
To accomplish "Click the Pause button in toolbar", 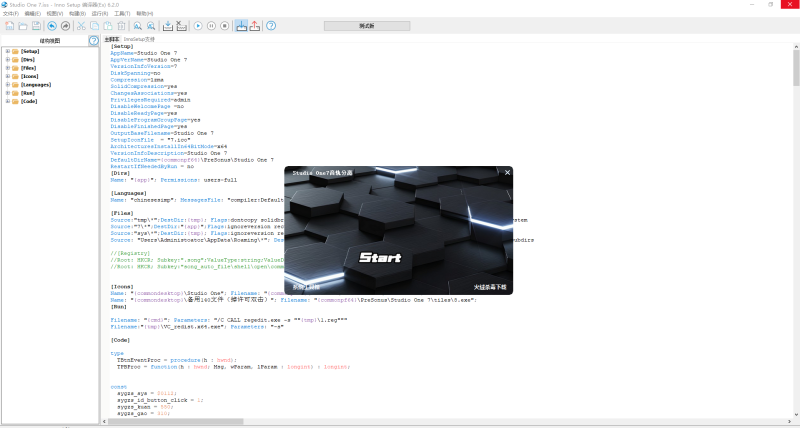I will click(x=211, y=26).
